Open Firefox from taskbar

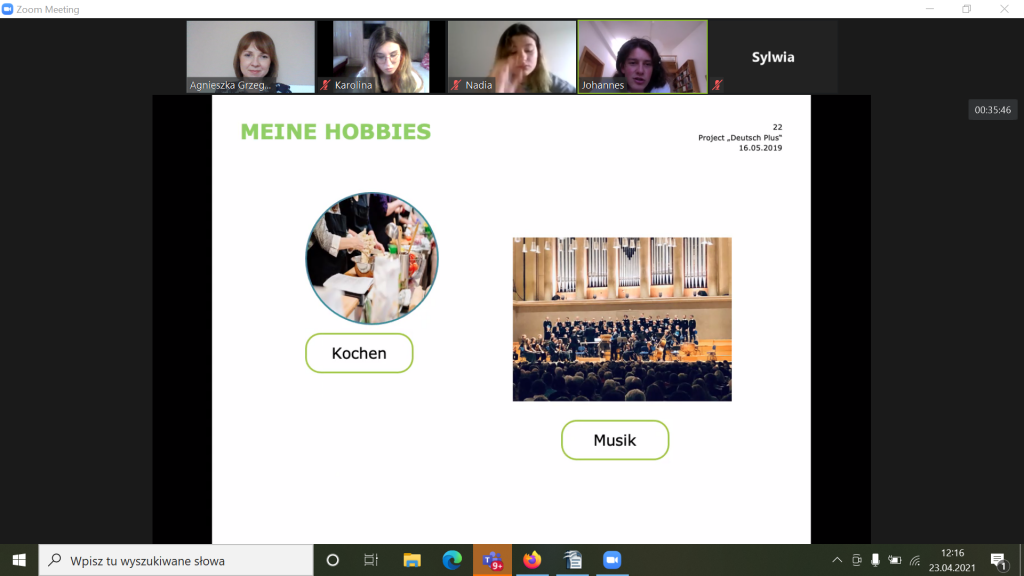click(532, 560)
